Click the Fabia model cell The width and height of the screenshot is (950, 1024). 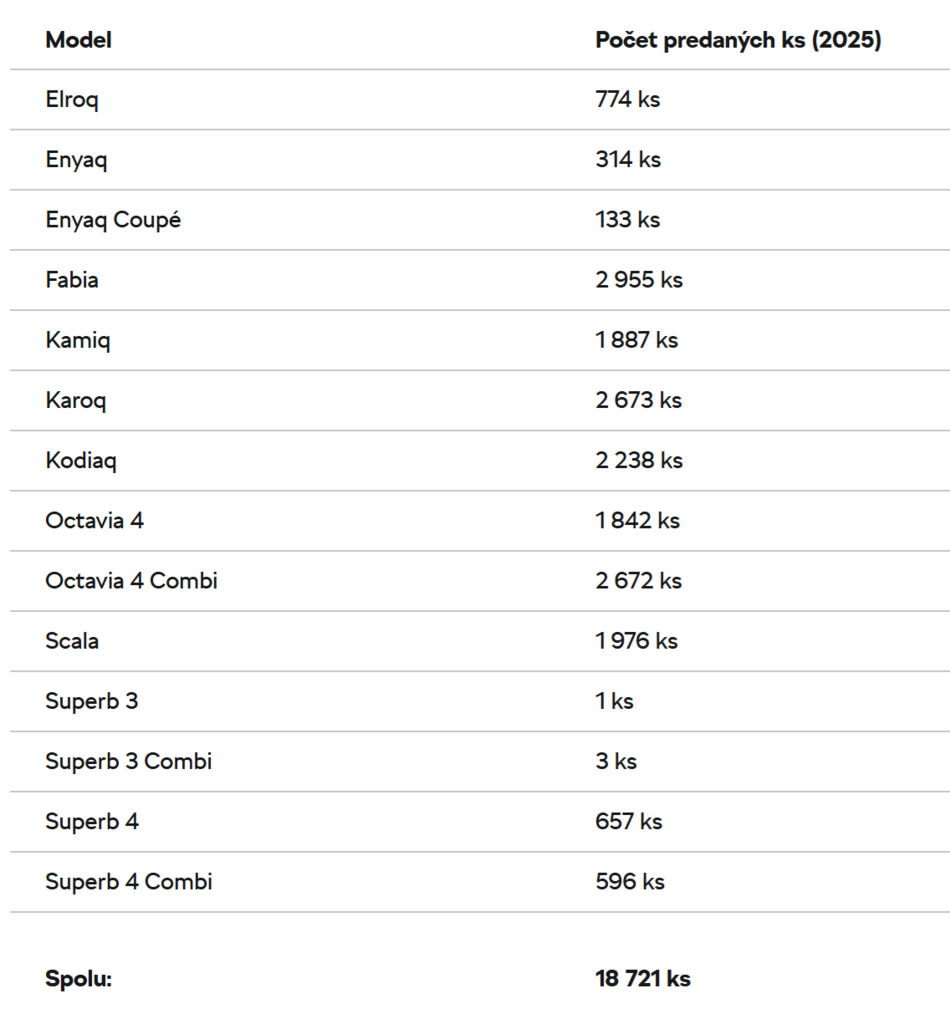click(x=72, y=280)
